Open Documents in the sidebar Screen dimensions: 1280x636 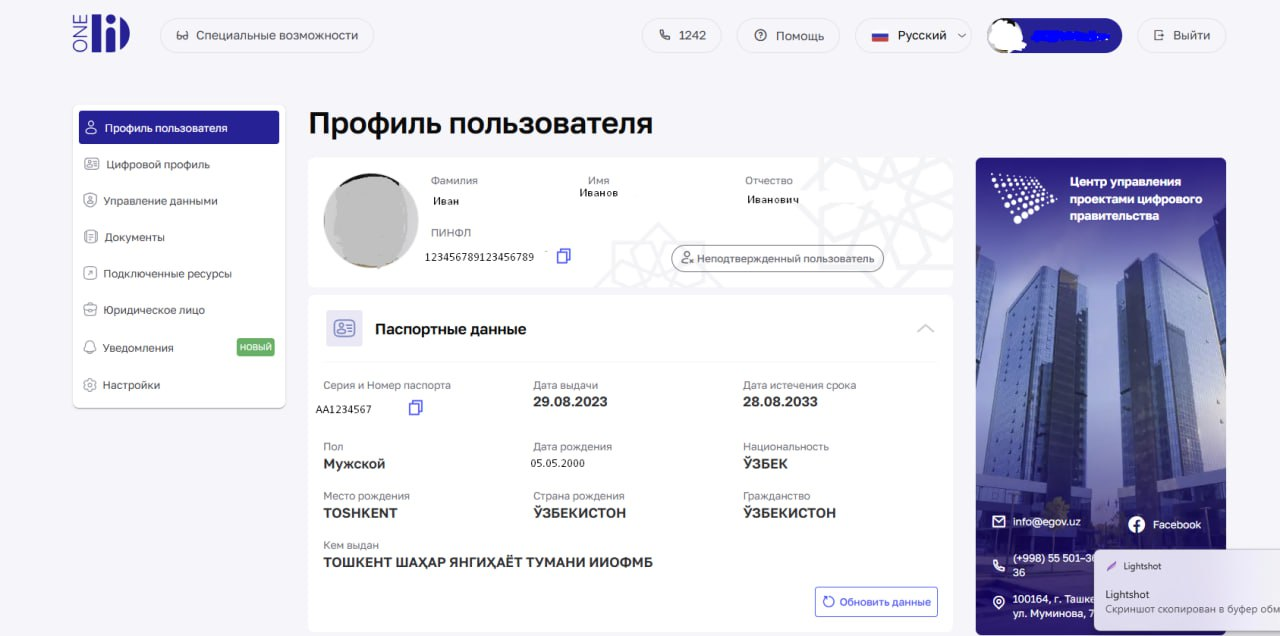pyautogui.click(x=134, y=238)
